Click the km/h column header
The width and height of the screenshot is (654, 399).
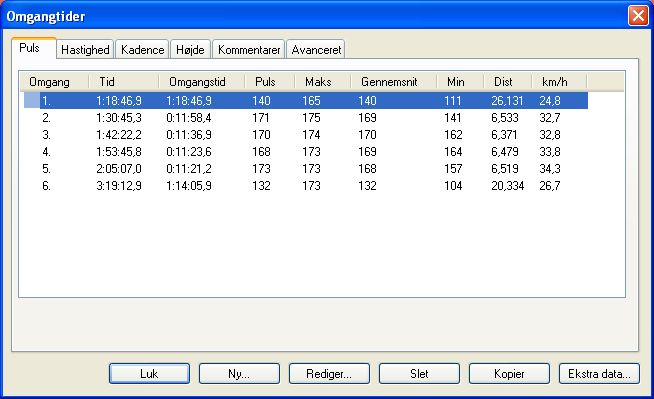coord(559,82)
